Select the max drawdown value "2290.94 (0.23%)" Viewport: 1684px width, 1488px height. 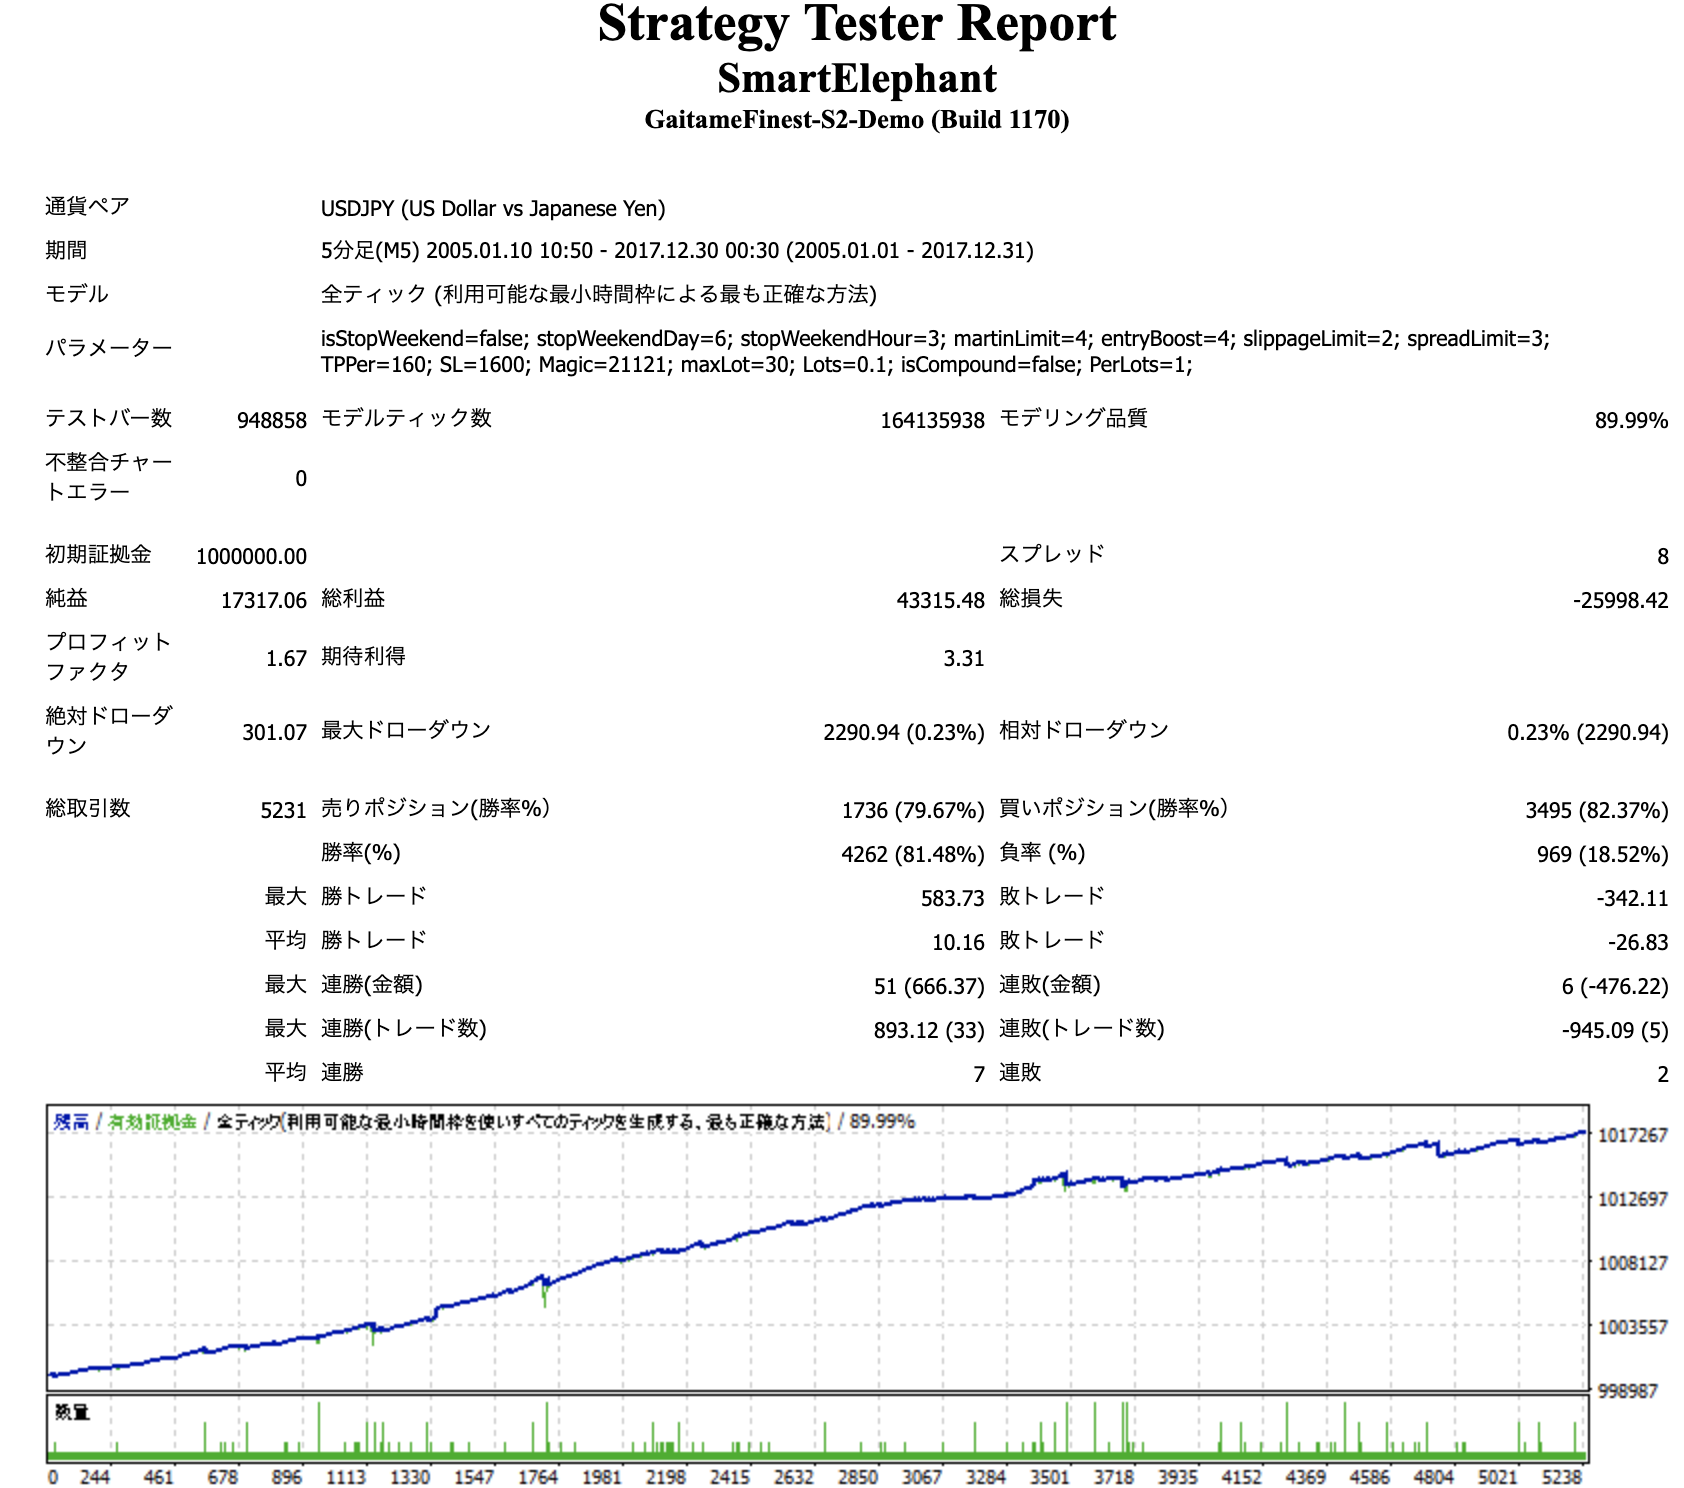point(904,732)
